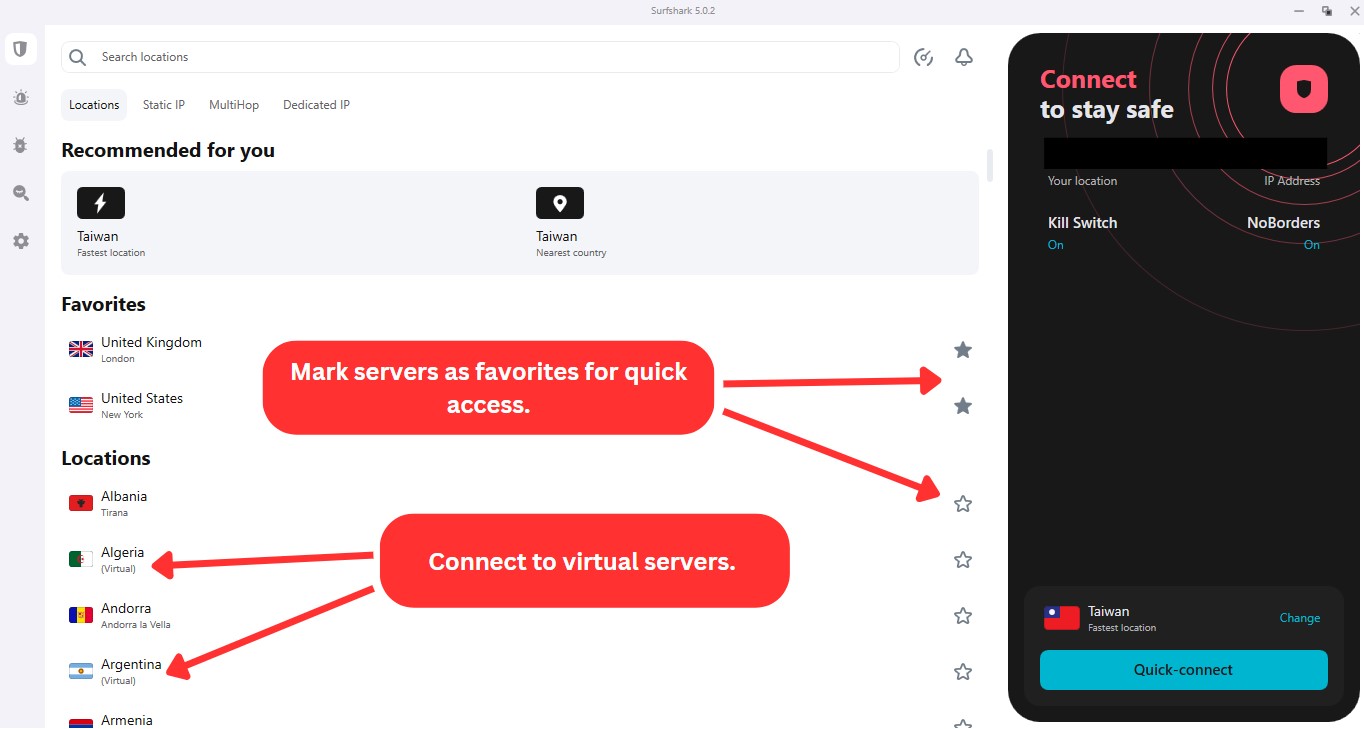Unfavorite United States with its star
1364x729 pixels.
[x=963, y=405]
